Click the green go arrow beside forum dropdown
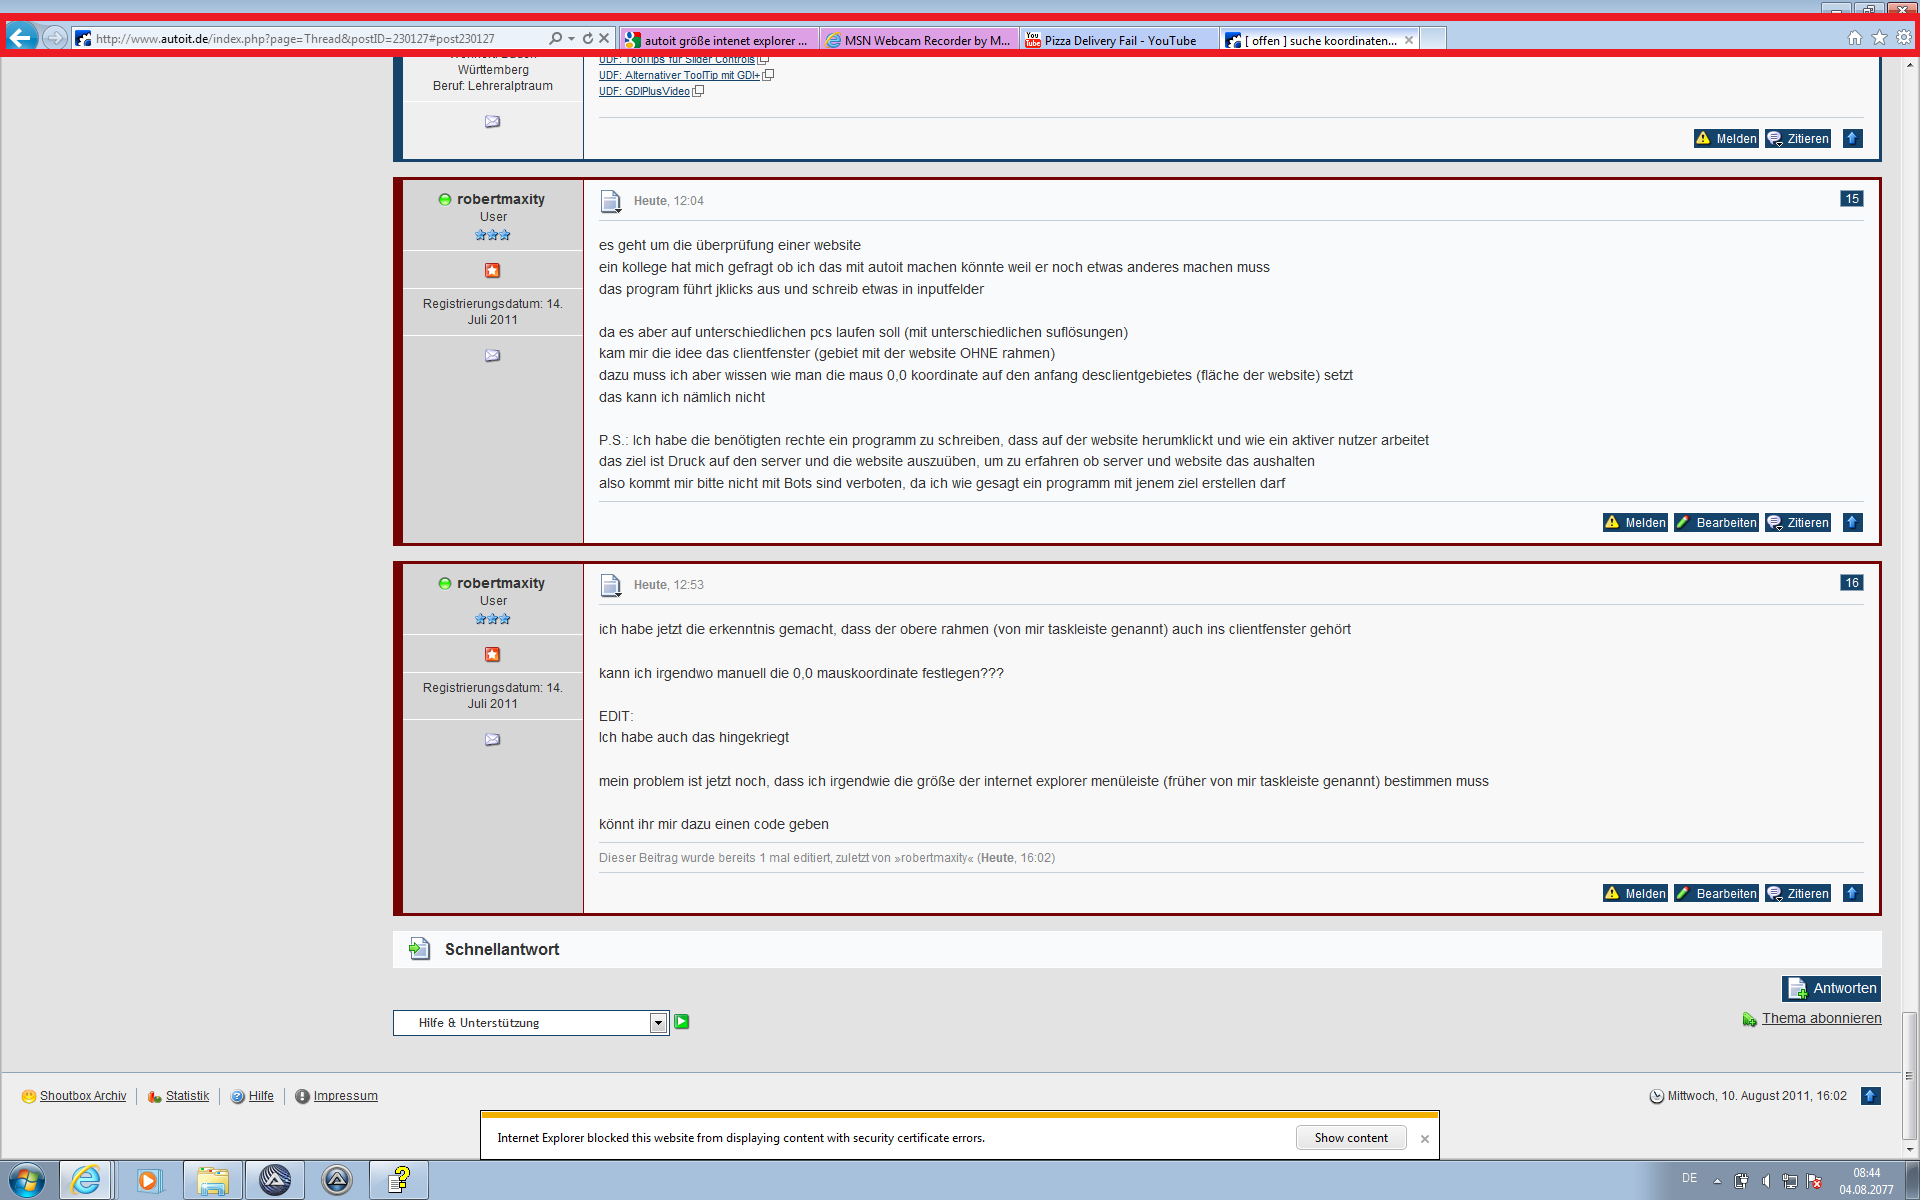The width and height of the screenshot is (1920, 1200). click(682, 1021)
